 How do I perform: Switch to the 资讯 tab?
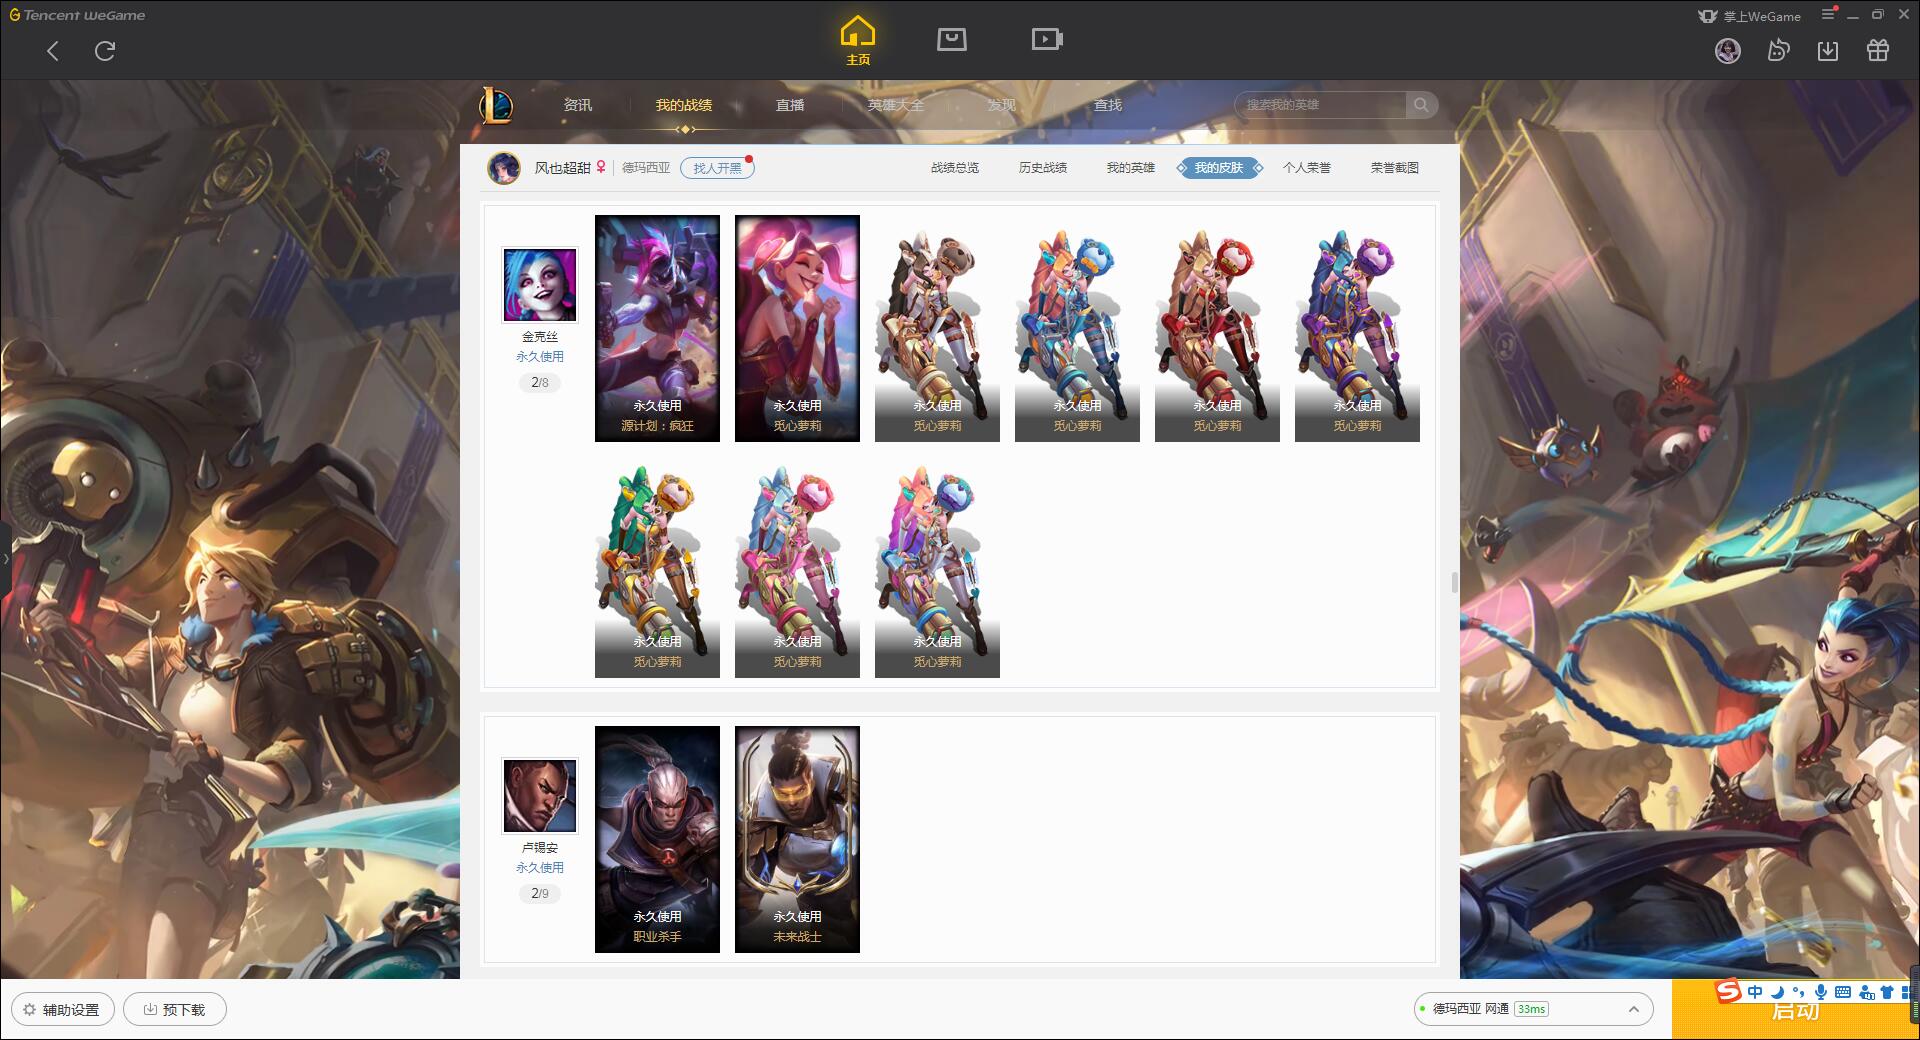pos(577,105)
